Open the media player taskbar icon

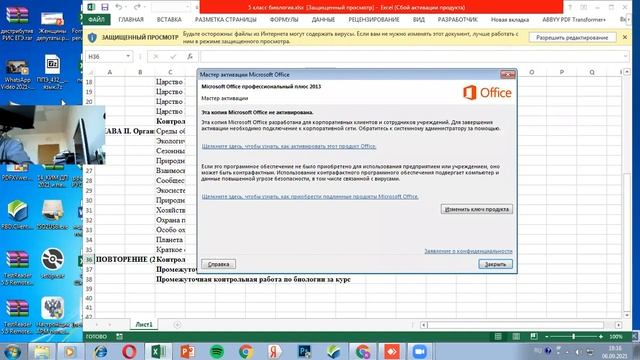pos(70,351)
